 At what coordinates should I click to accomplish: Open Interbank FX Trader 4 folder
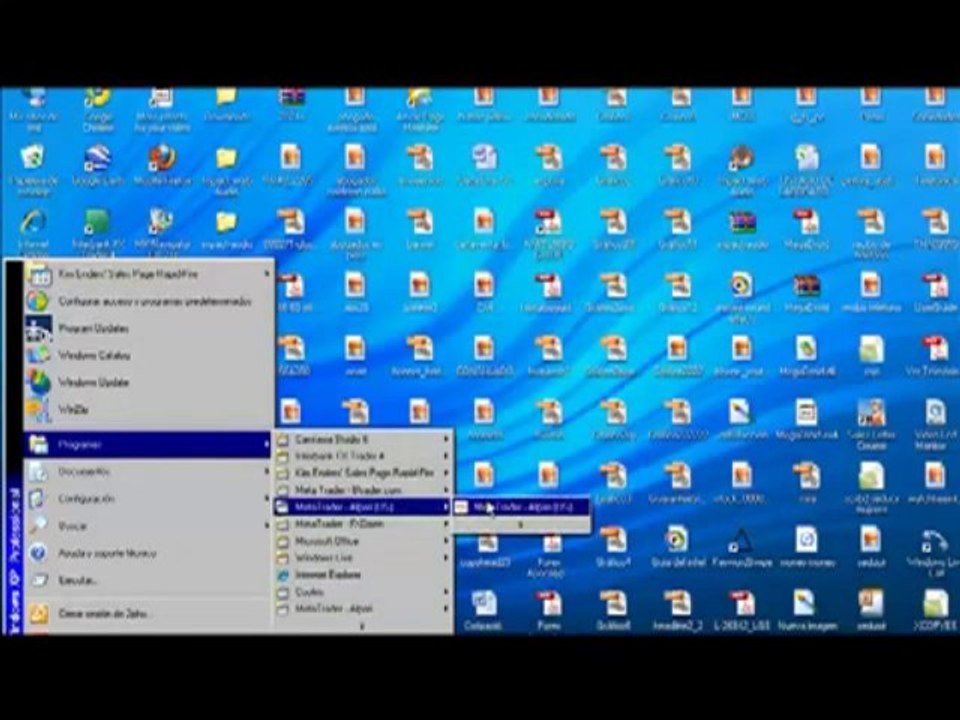(x=364, y=456)
